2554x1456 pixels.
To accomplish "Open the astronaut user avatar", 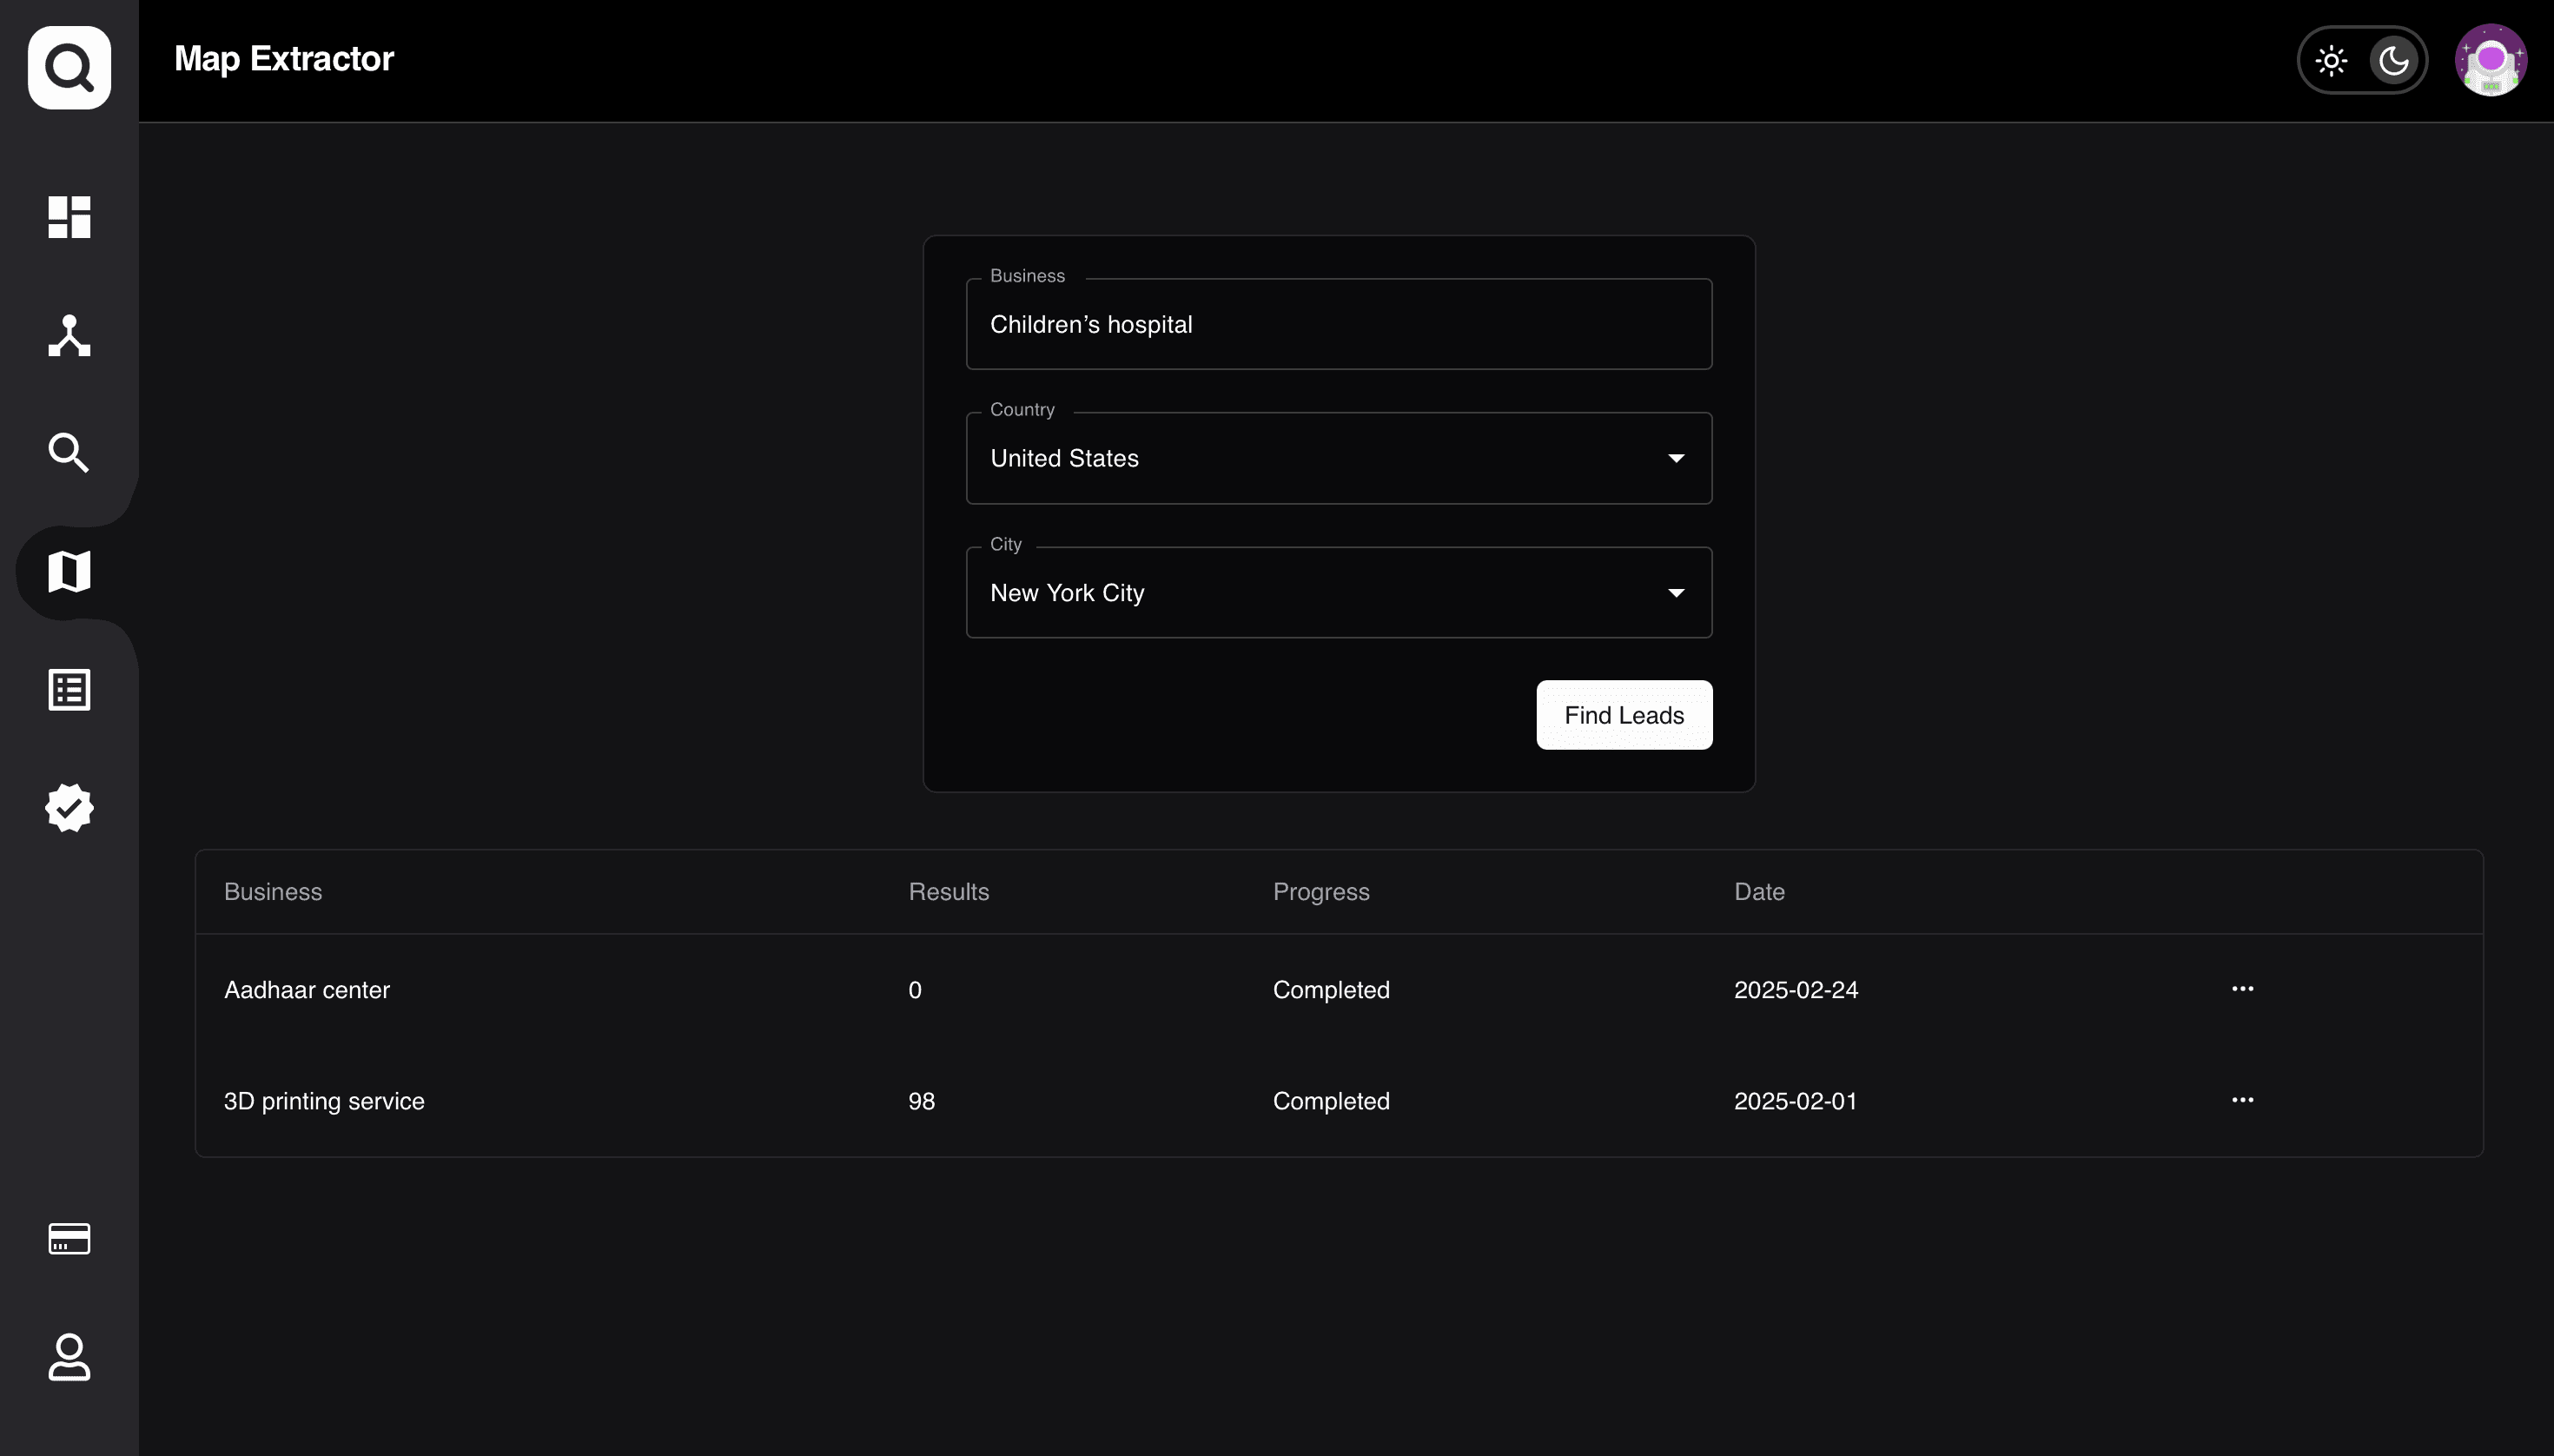I will [2490, 61].
